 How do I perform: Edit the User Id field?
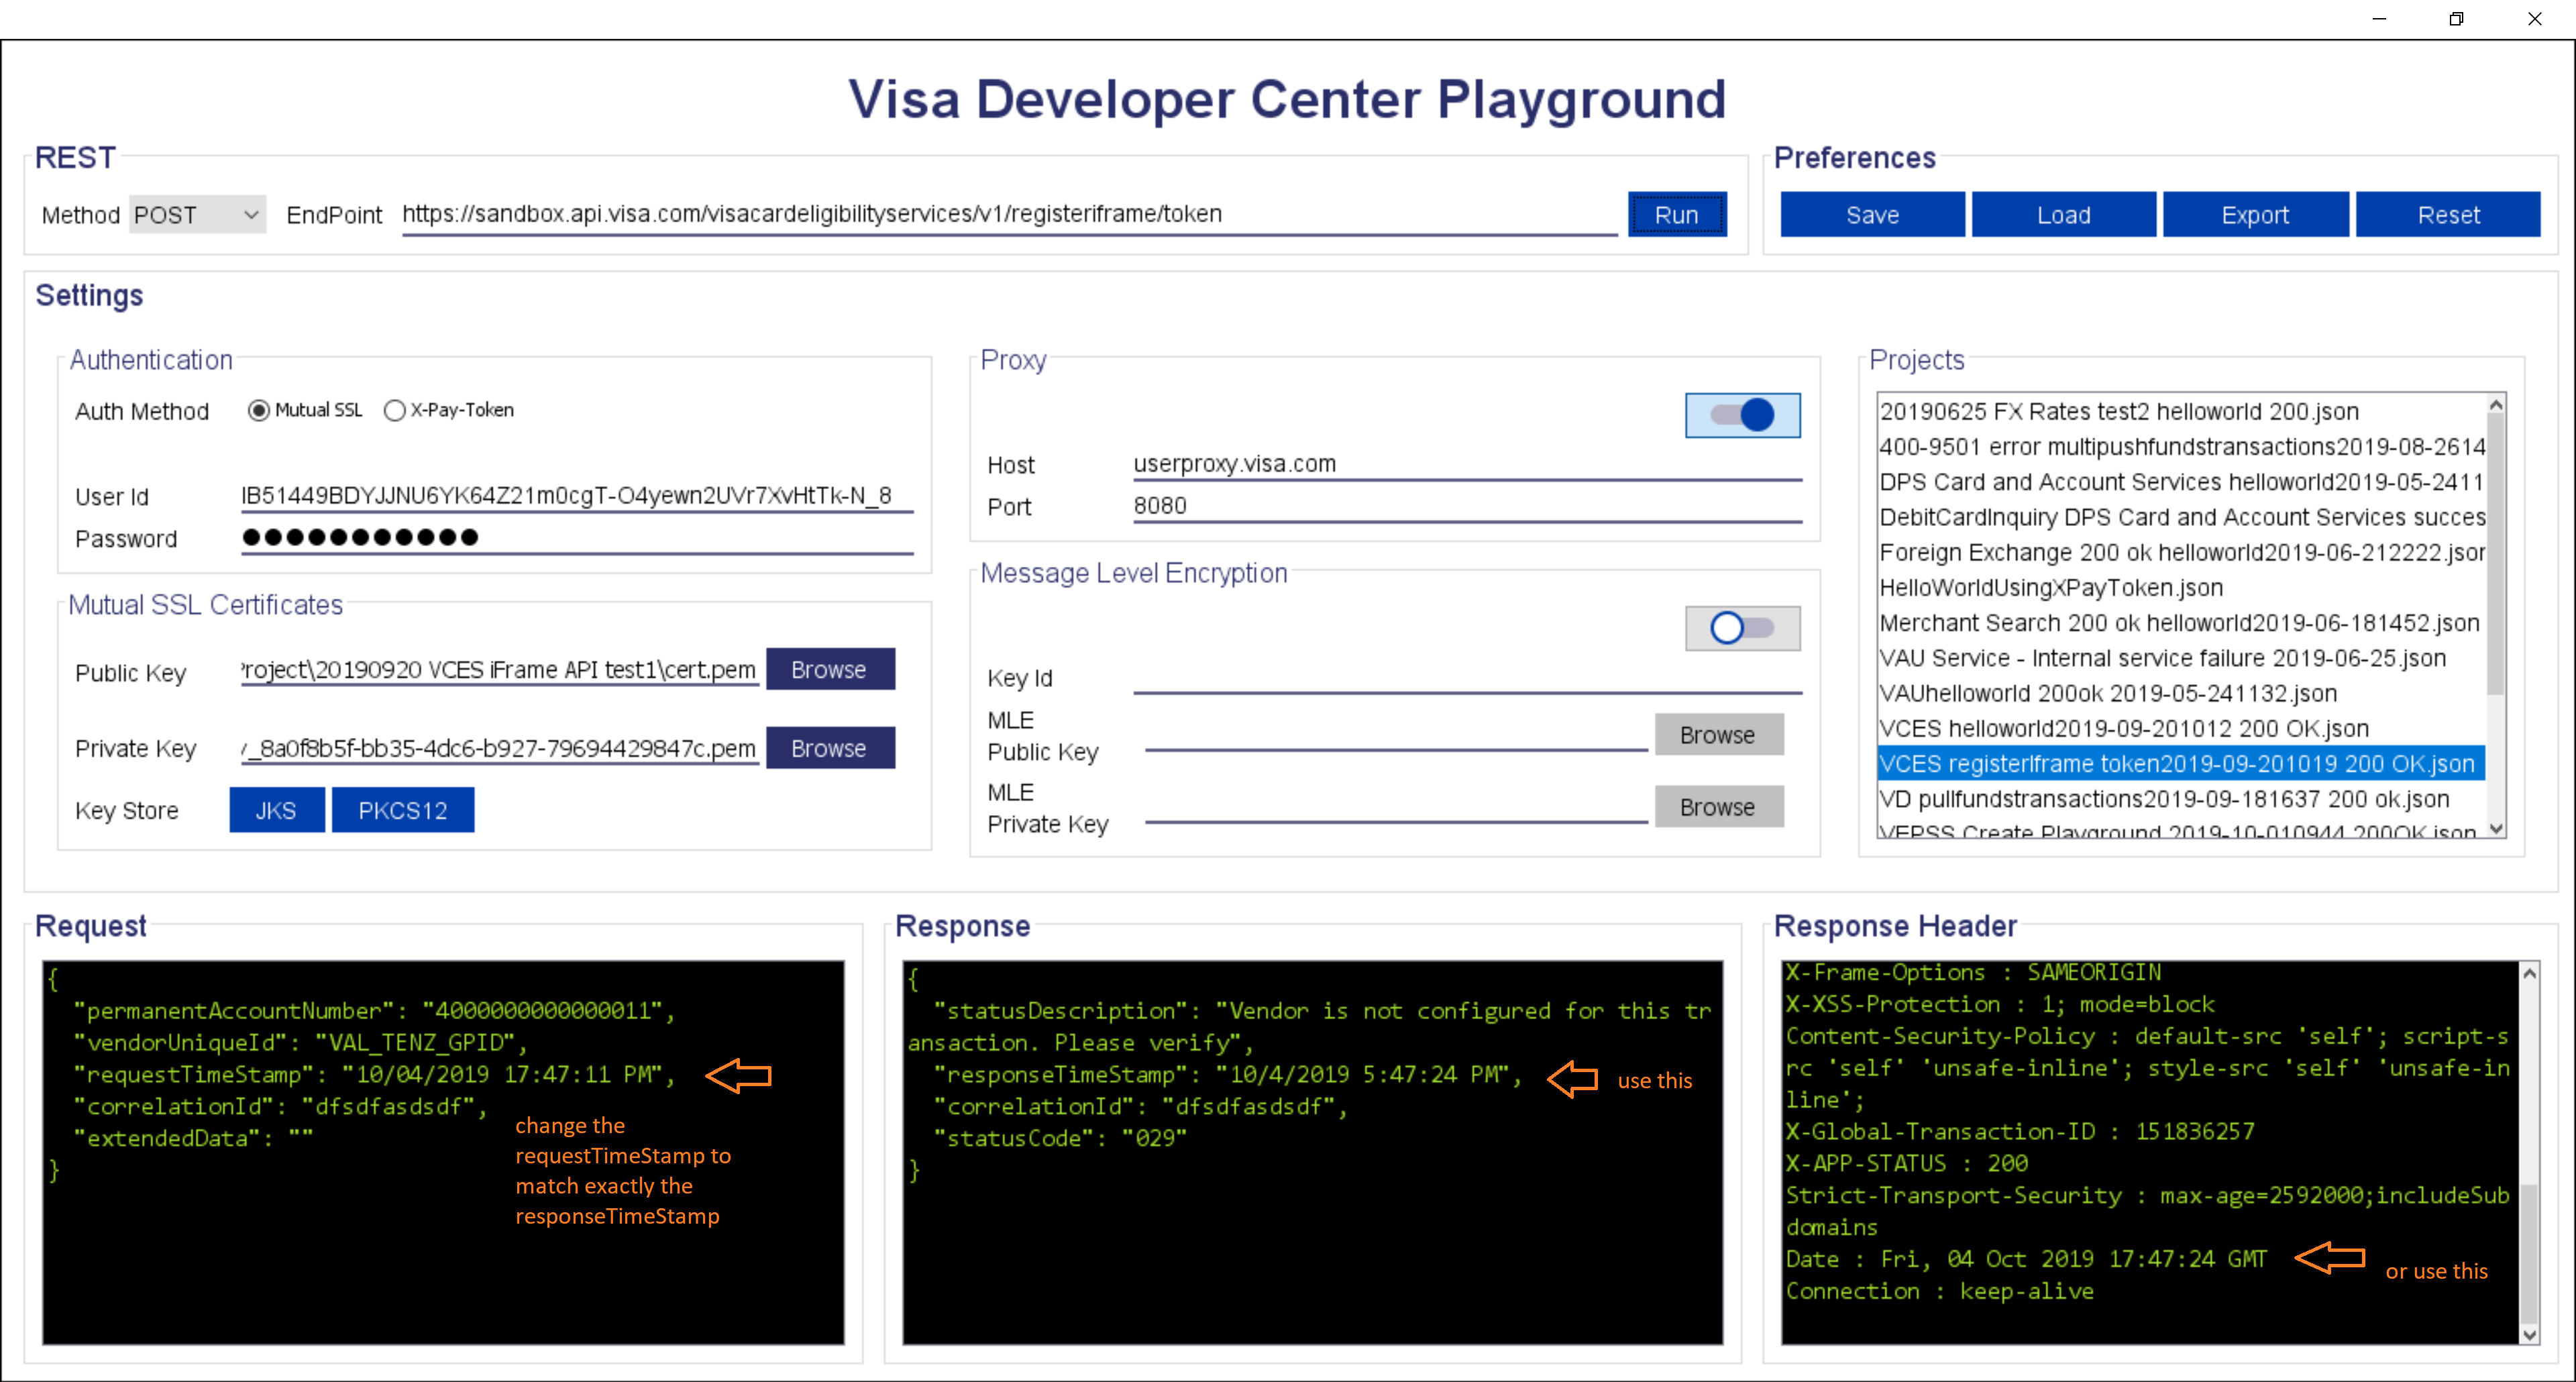(x=576, y=496)
